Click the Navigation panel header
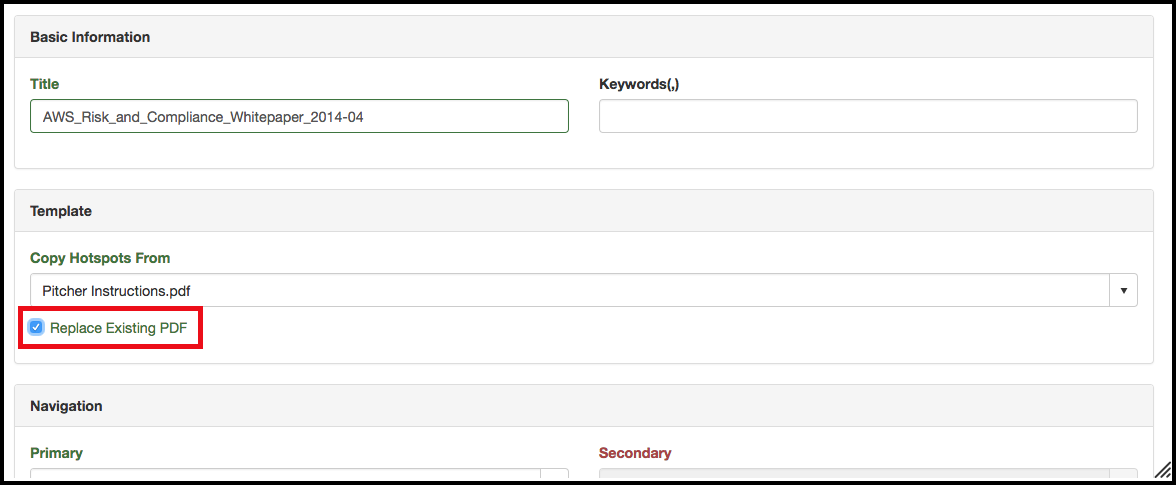 pyautogui.click(x=66, y=406)
